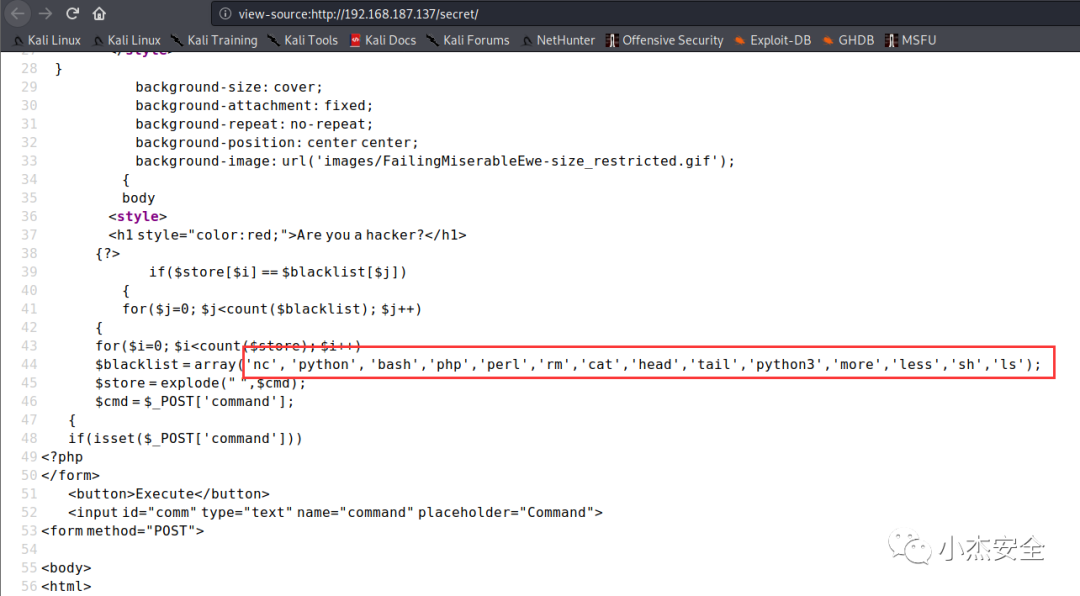Click Exploit-DB orange favicon

pos(740,41)
